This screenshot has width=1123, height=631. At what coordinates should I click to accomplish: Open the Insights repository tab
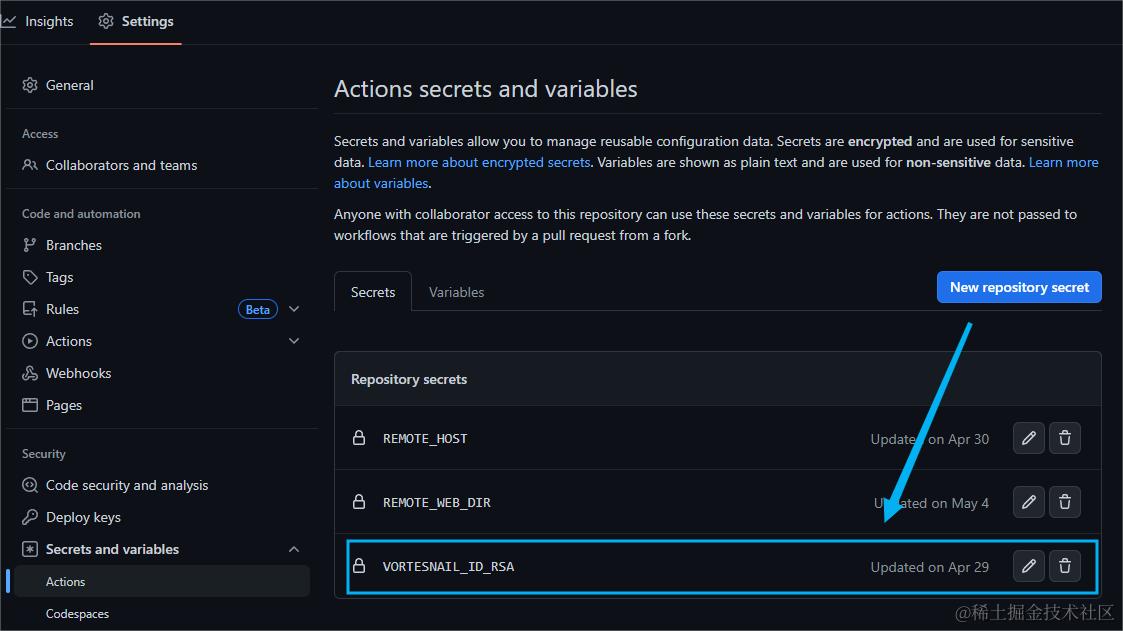tap(39, 21)
